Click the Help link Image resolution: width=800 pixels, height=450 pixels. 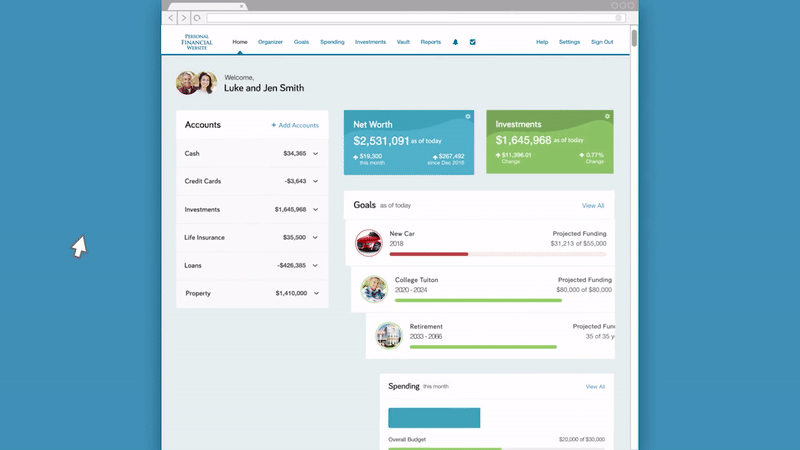tap(542, 42)
